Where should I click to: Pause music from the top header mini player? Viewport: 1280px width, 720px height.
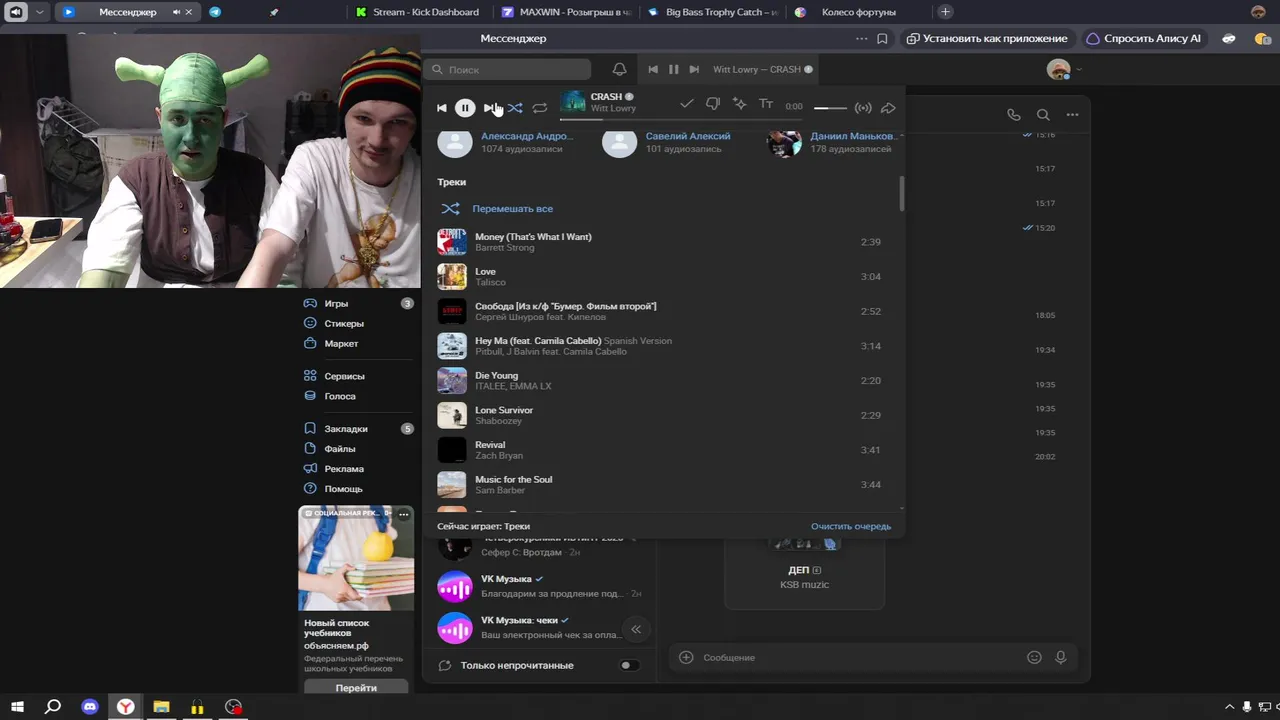click(x=673, y=70)
